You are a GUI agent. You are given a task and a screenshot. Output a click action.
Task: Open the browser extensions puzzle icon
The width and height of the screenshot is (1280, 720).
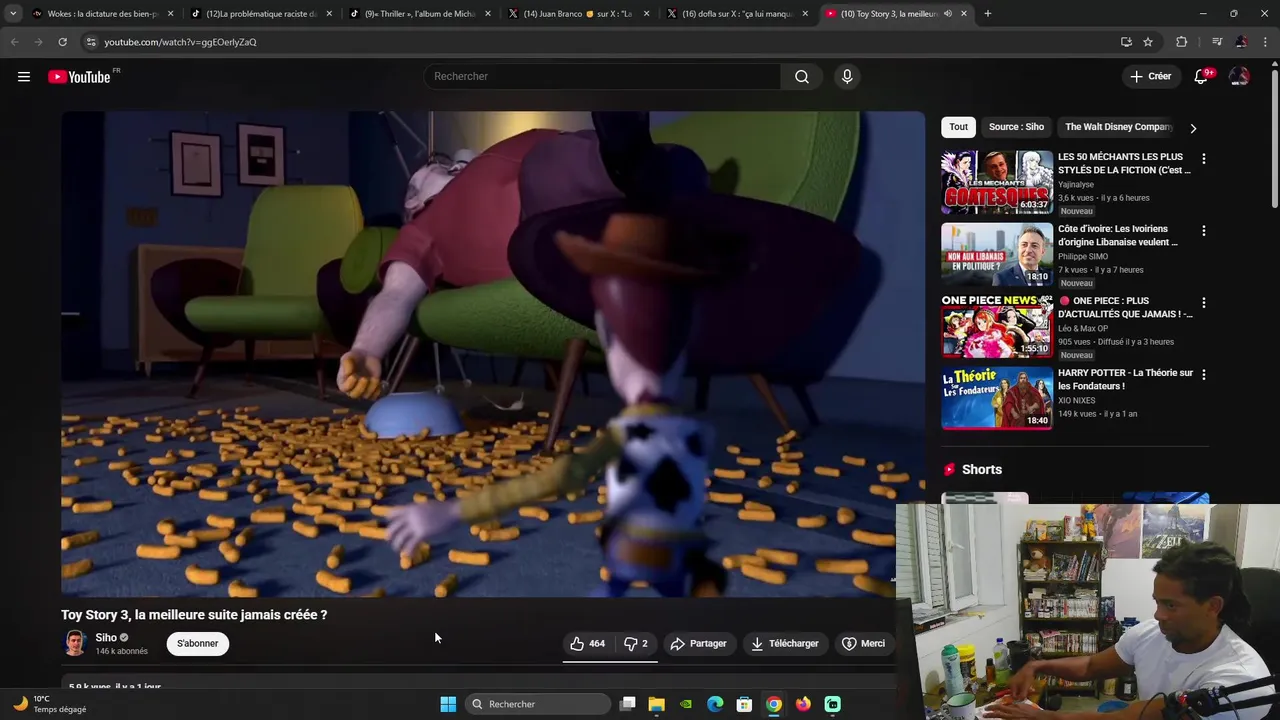pos(1182,42)
